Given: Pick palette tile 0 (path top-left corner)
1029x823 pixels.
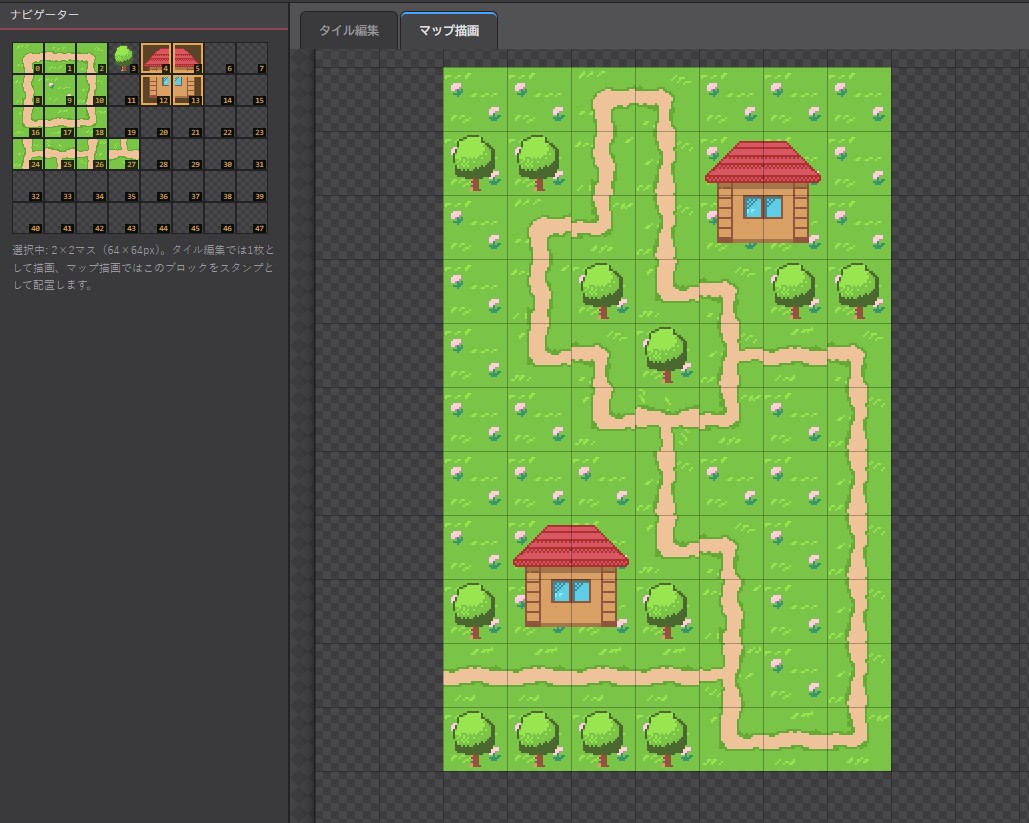Looking at the screenshot, I should point(28,58).
